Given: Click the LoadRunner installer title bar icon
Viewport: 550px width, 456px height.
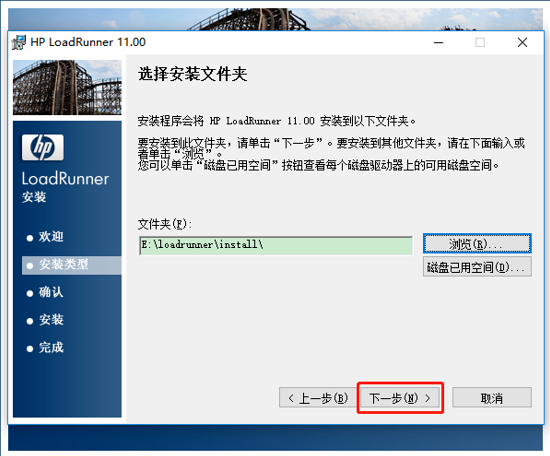Looking at the screenshot, I should [x=19, y=42].
